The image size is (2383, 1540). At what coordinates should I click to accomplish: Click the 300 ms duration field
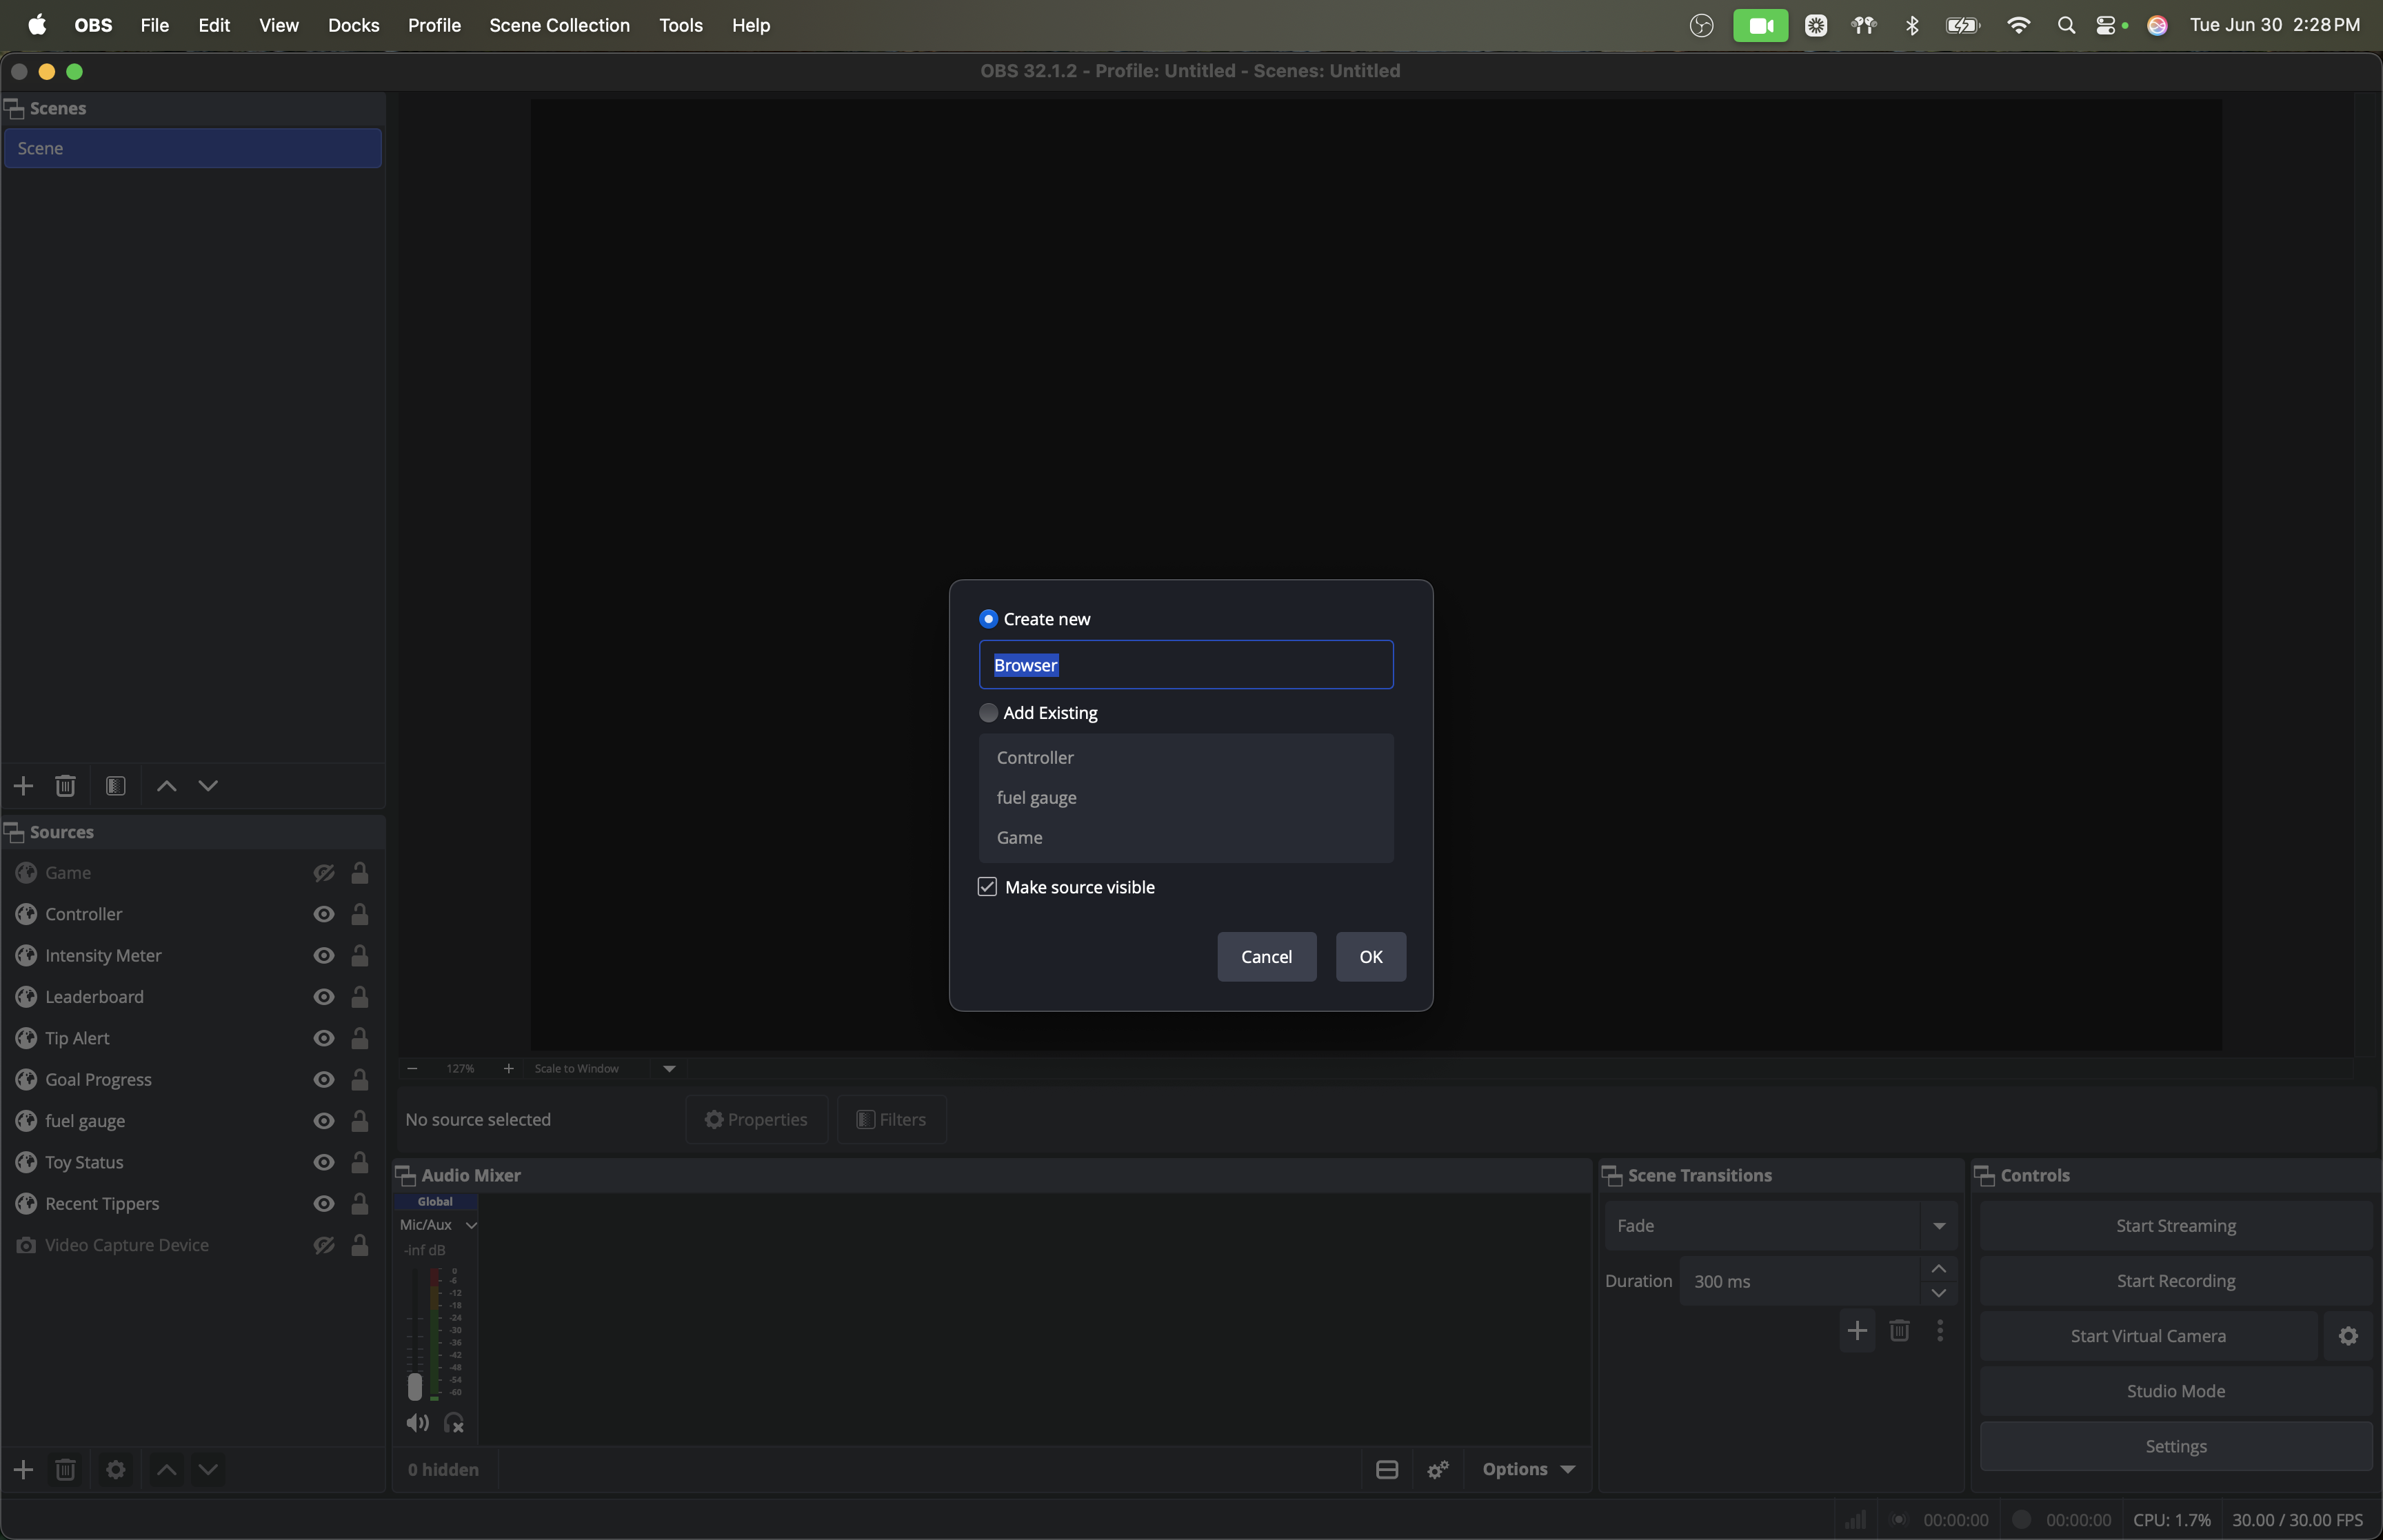pyautogui.click(x=1800, y=1281)
